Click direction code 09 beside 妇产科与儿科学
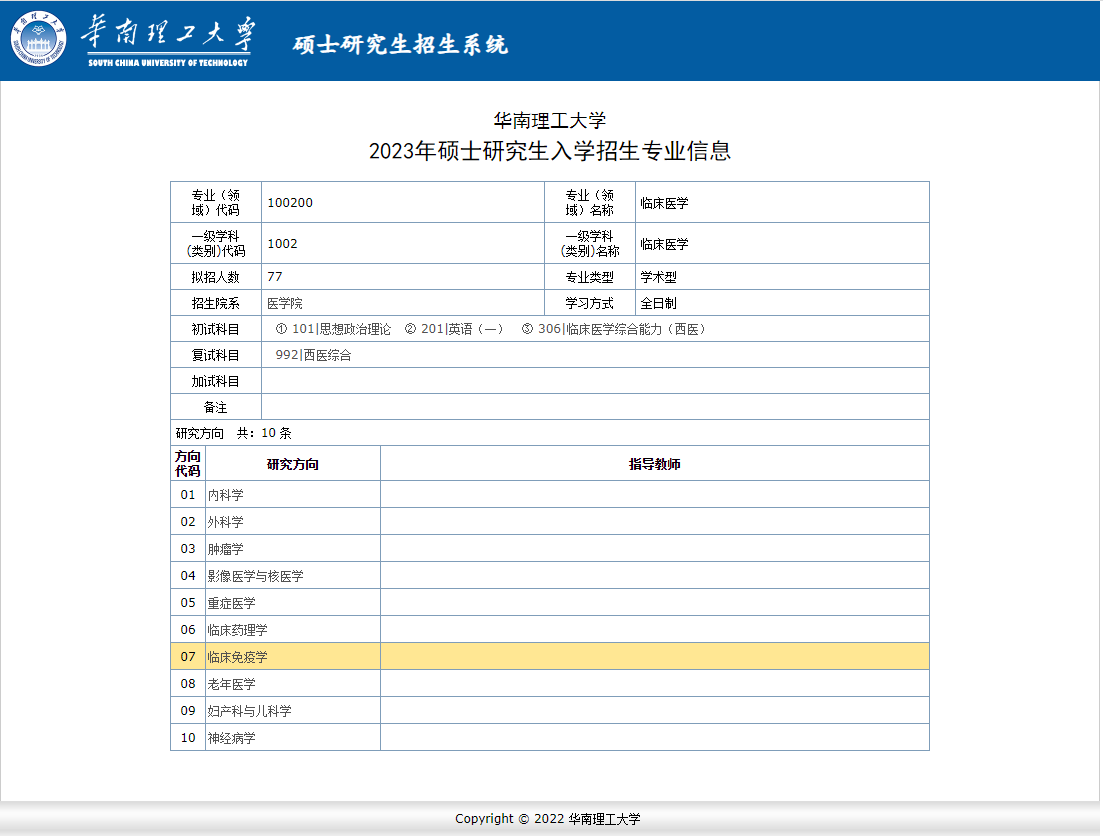1103x836 pixels. pos(188,711)
